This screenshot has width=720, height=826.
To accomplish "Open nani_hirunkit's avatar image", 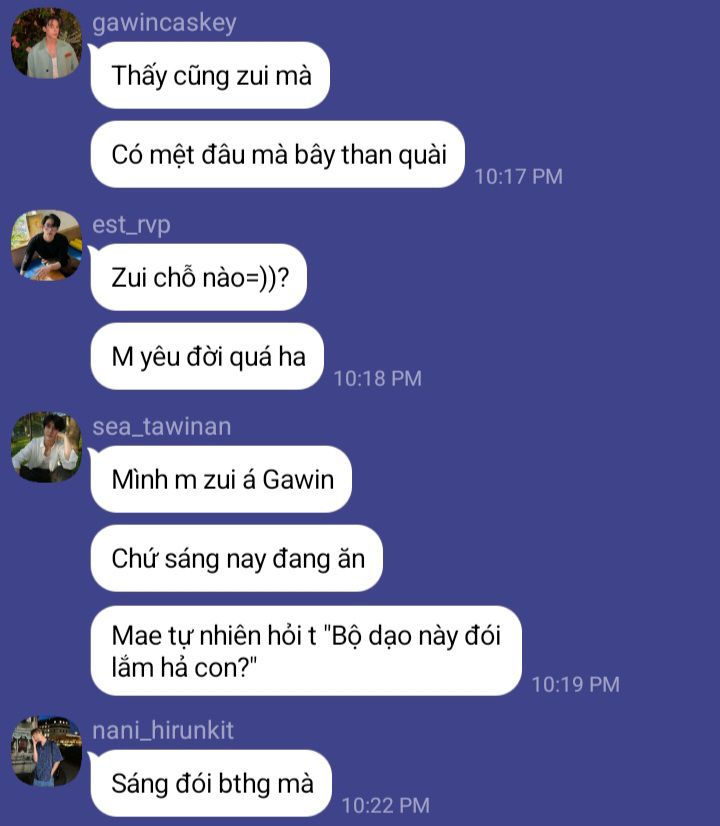I will pos(46,751).
